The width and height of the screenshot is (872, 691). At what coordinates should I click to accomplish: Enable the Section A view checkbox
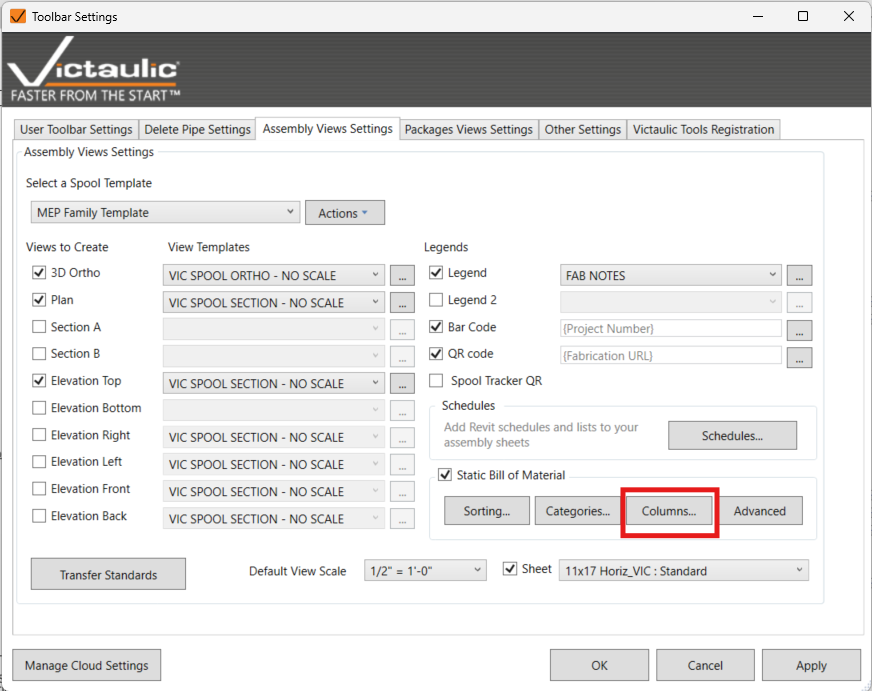(40, 327)
